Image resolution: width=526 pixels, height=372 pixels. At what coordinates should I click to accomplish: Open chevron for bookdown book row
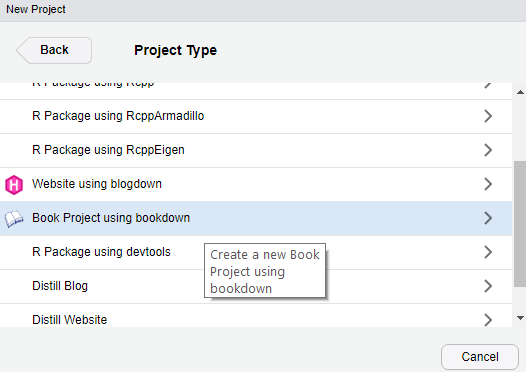click(488, 218)
